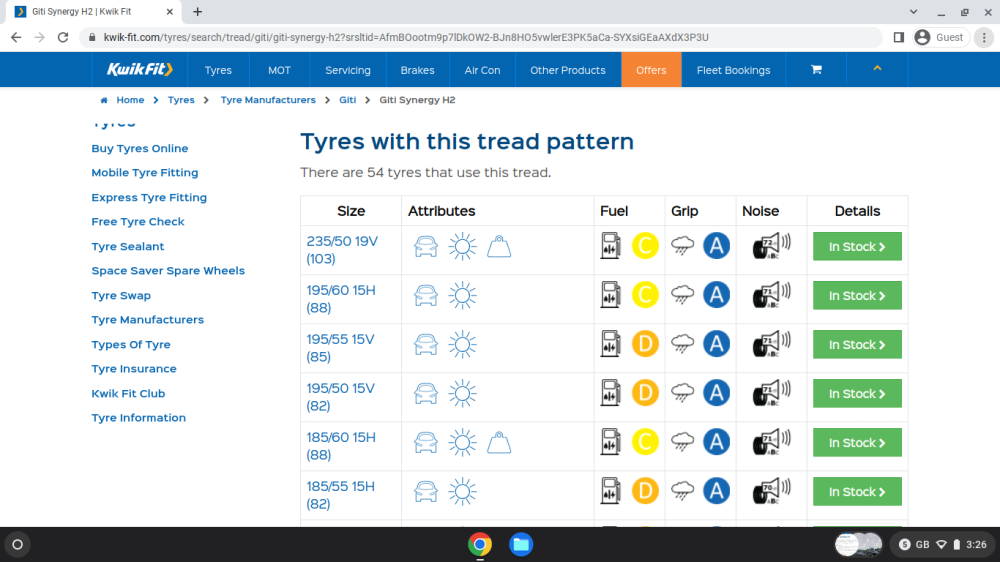1000x562 pixels.
Task: Click the weight bag icon in 185/60 15H row
Action: coord(499,443)
